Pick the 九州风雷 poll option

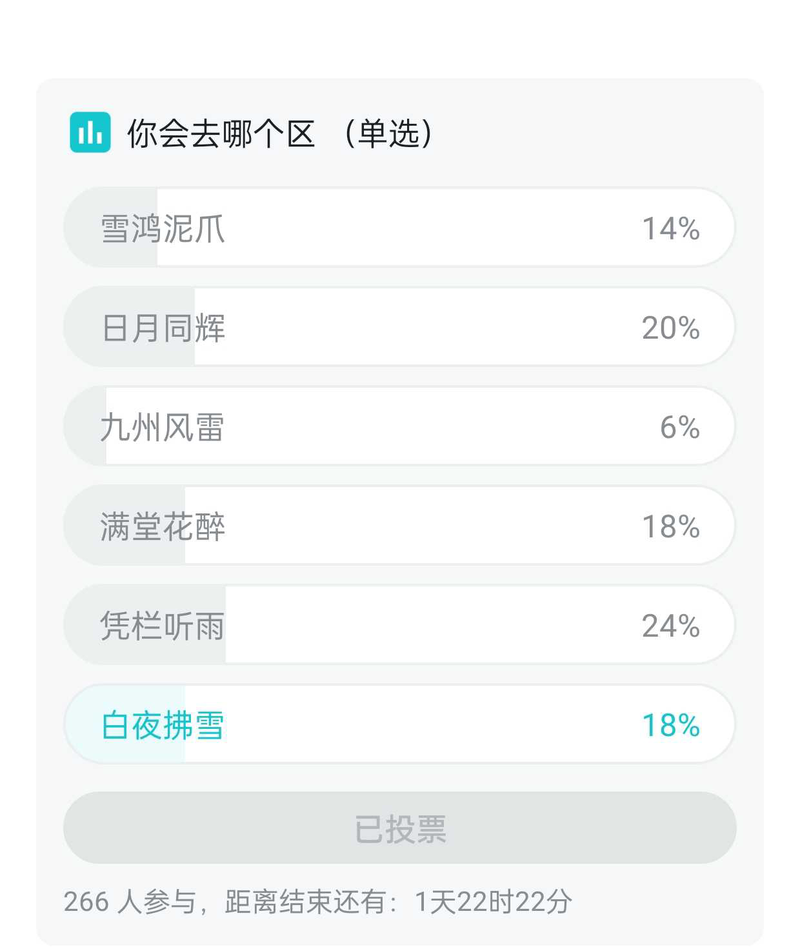click(x=400, y=427)
